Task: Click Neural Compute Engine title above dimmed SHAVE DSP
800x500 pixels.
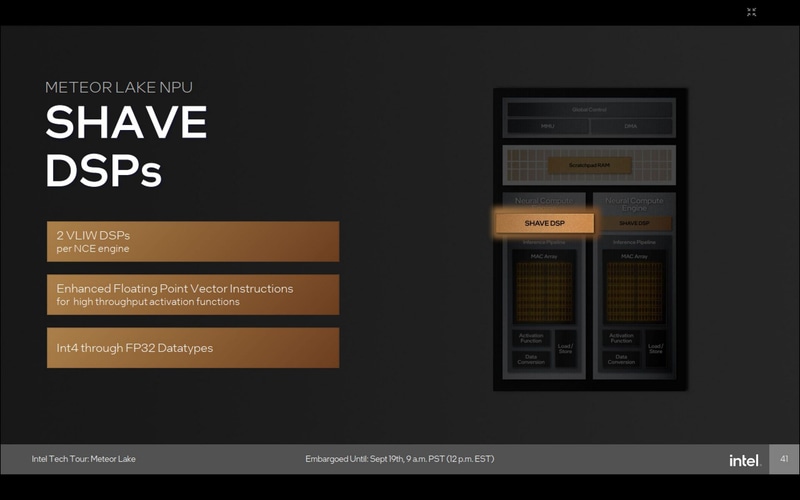Action: click(x=634, y=204)
